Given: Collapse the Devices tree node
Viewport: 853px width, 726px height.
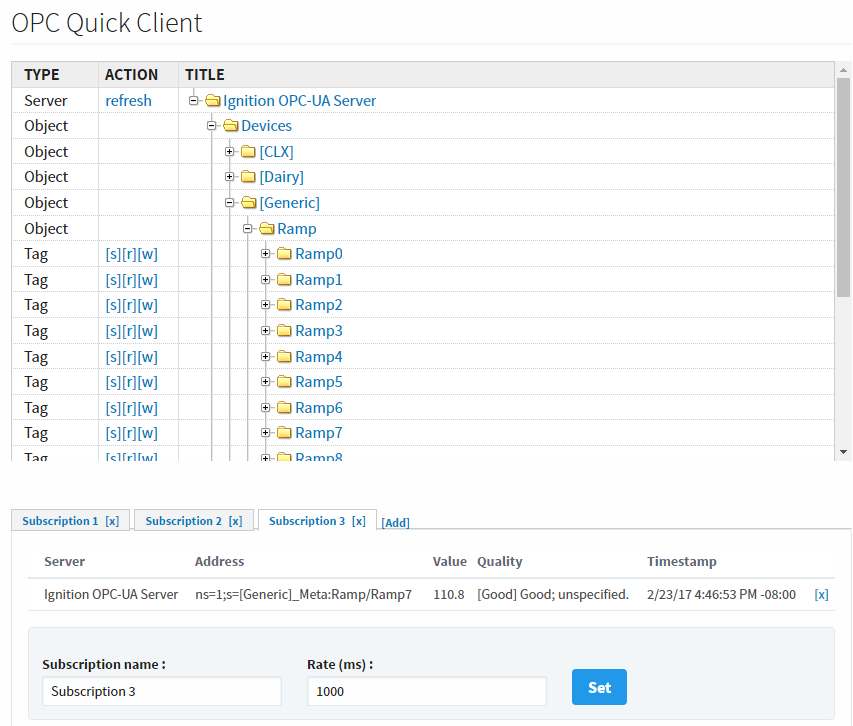Looking at the screenshot, I should [212, 126].
